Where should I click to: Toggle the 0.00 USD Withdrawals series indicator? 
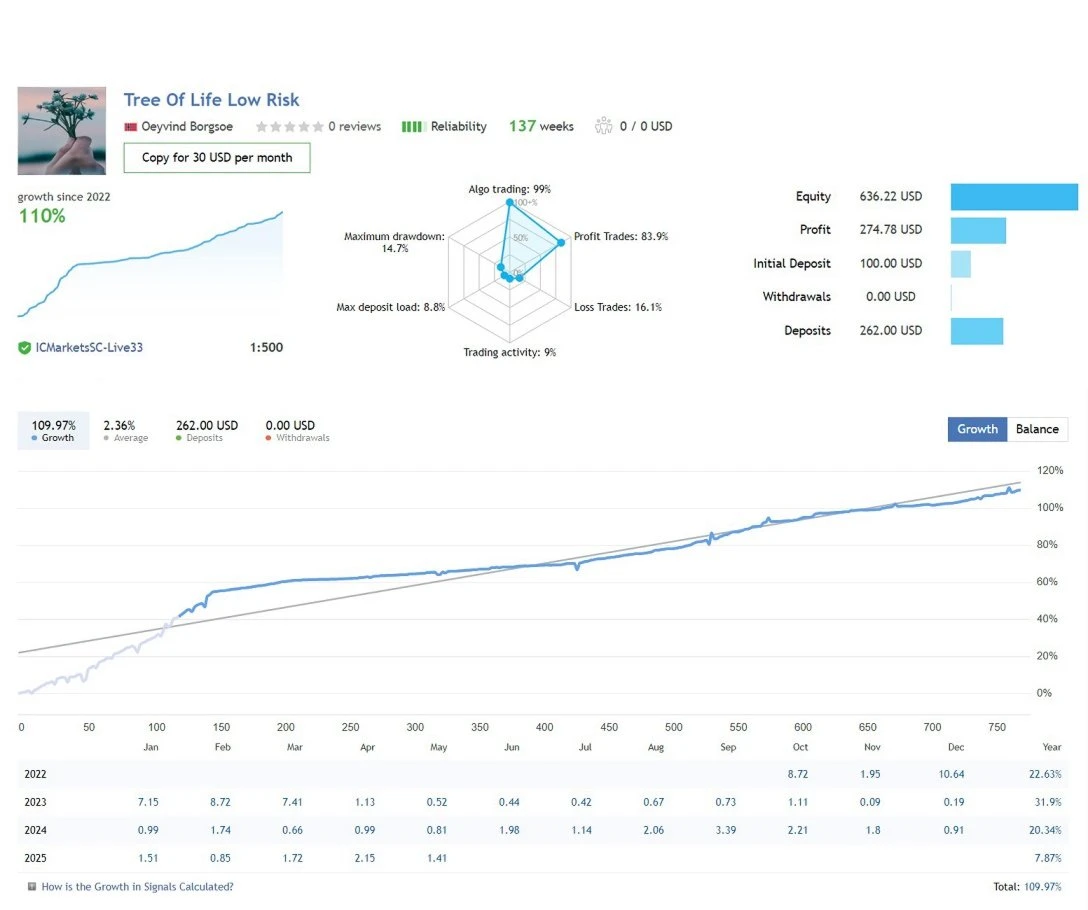pos(296,431)
